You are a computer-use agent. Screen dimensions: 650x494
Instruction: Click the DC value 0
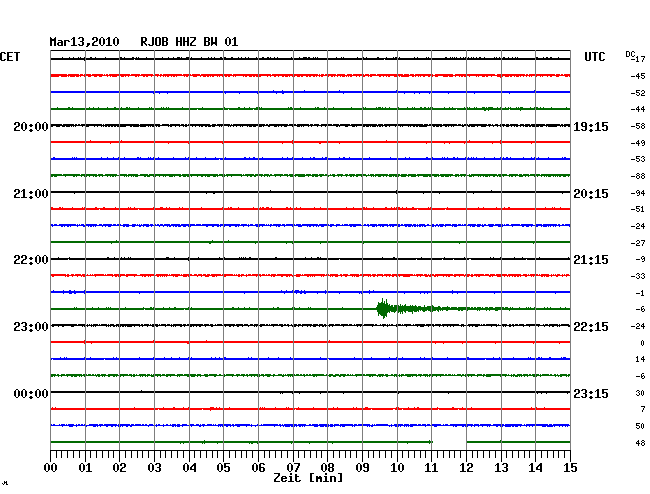(643, 343)
